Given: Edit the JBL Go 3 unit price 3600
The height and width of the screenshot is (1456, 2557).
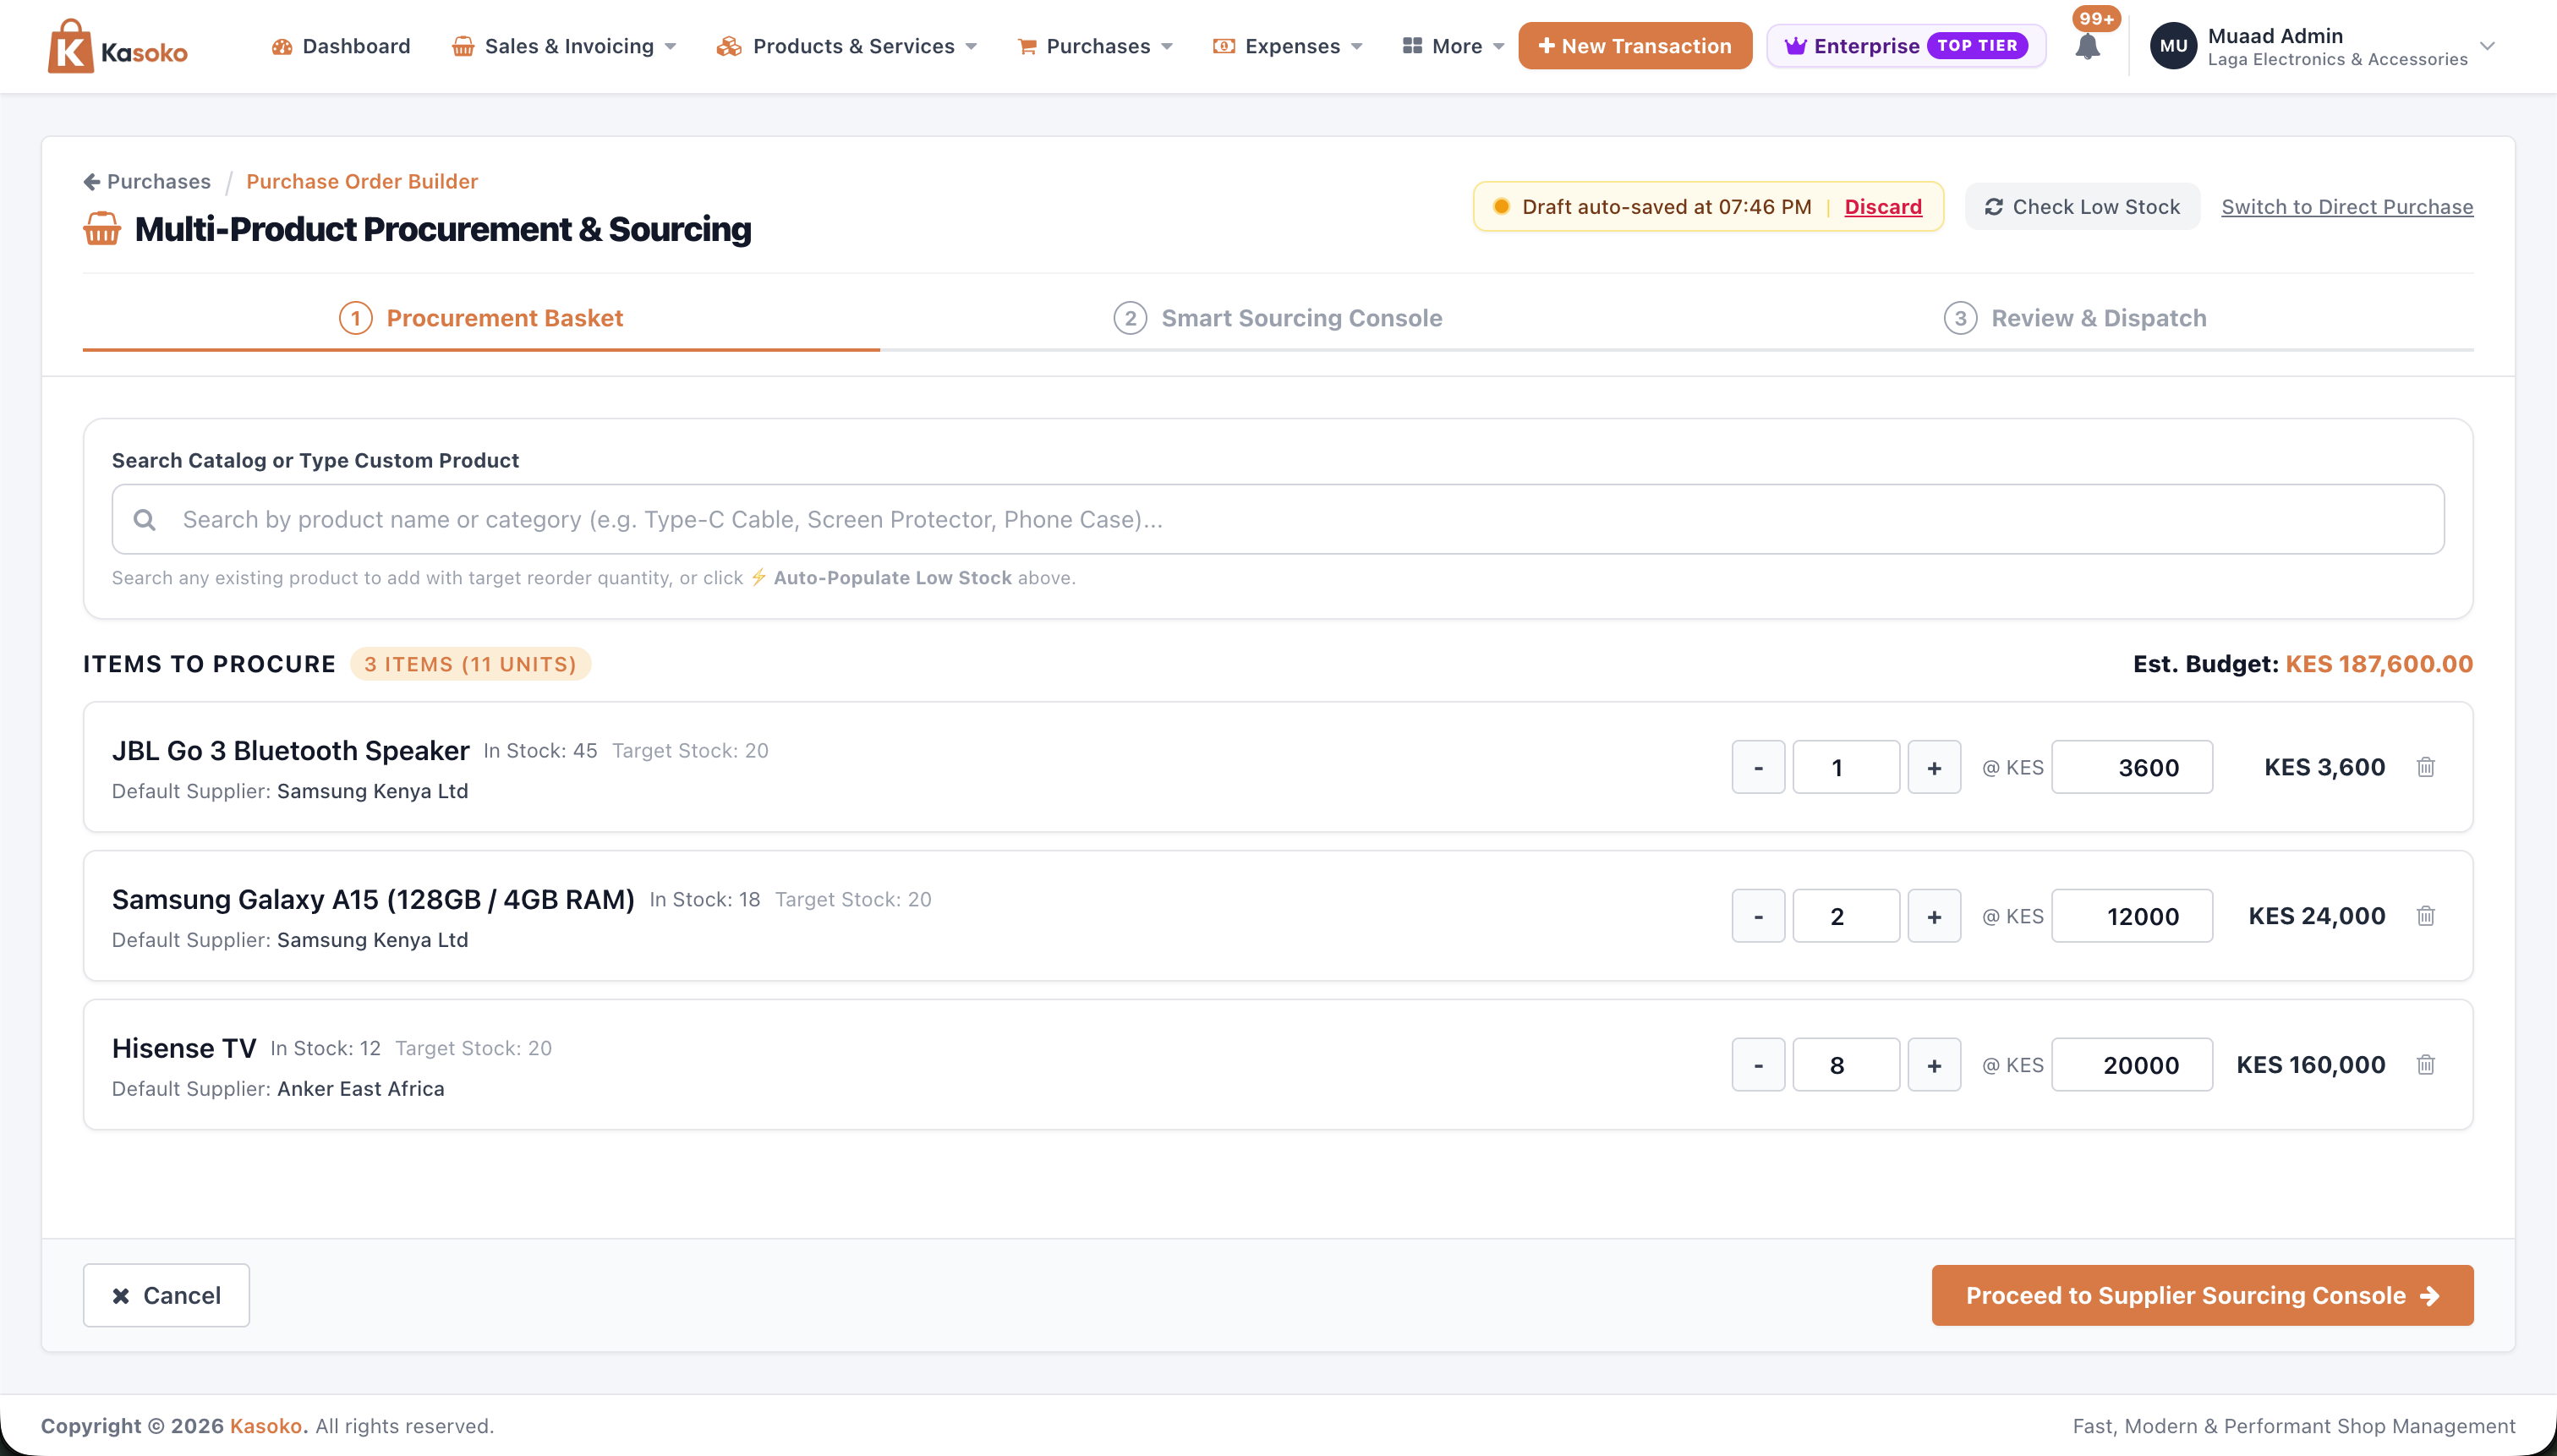Looking at the screenshot, I should click(x=2132, y=767).
